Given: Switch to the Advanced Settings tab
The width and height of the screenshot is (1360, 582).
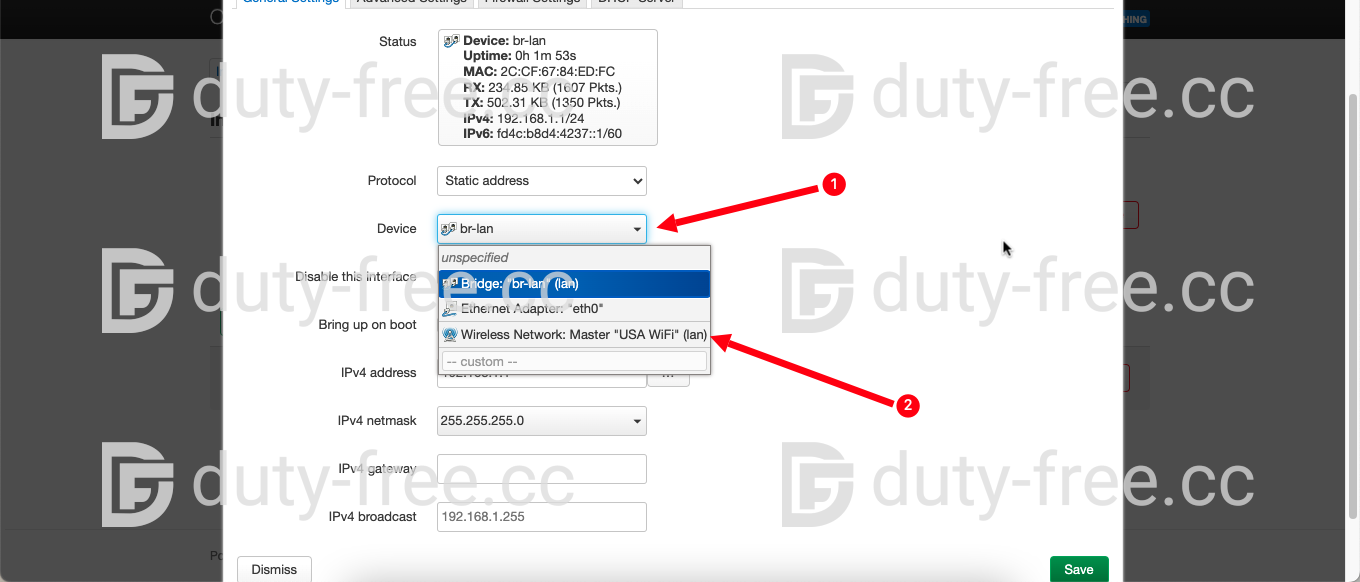Looking at the screenshot, I should 411,2.
